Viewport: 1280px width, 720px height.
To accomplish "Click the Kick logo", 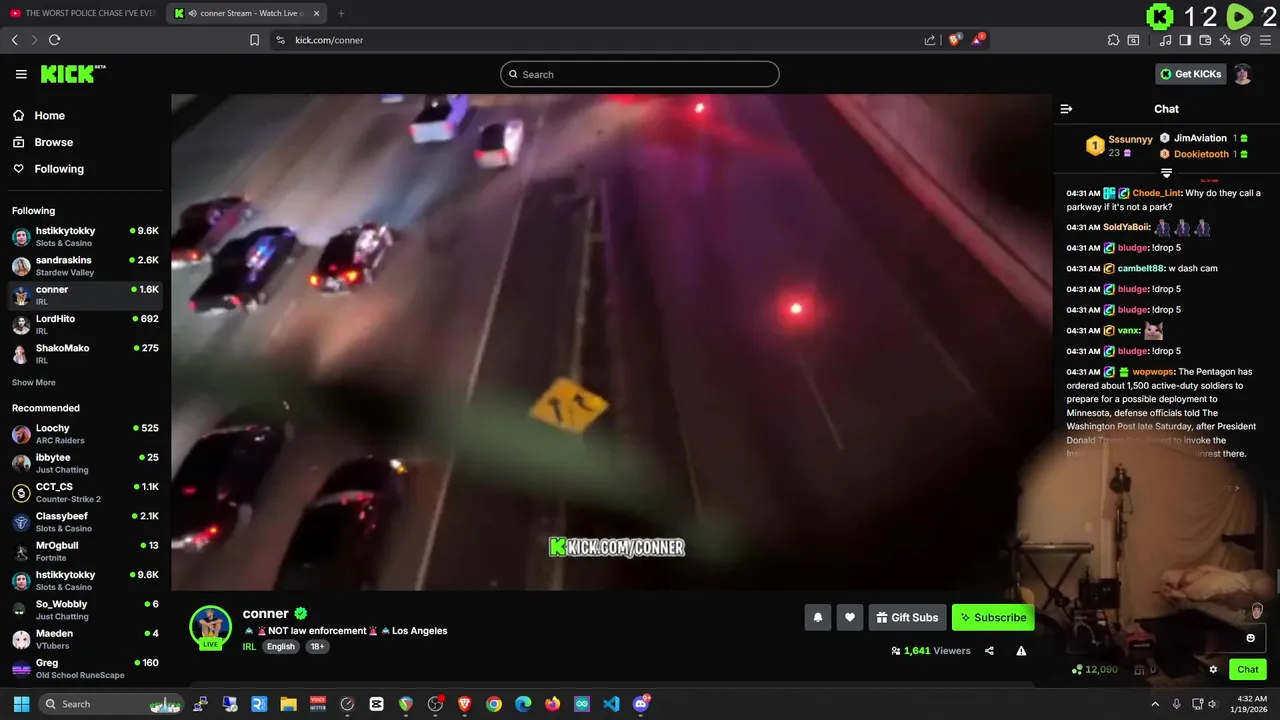I will point(73,74).
